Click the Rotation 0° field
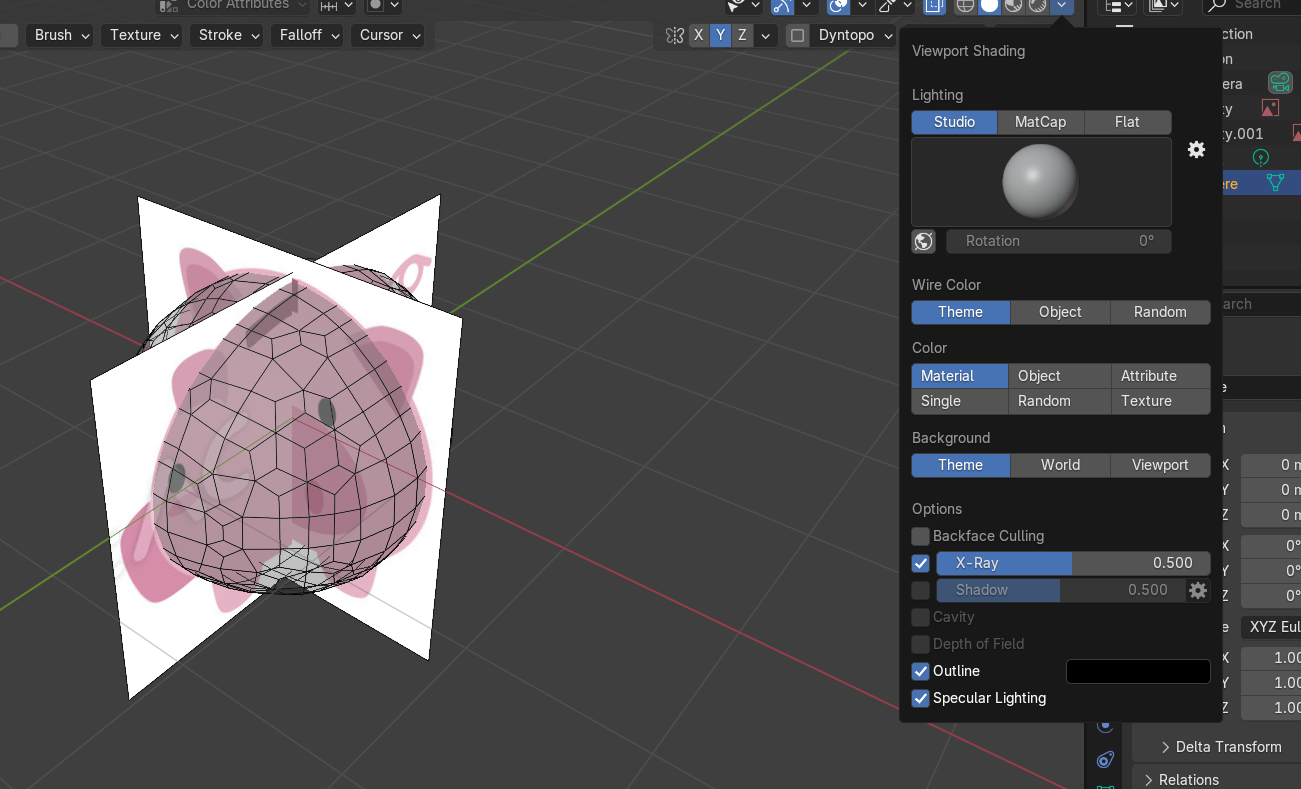Screen dimensions: 1301x789 (x=1058, y=241)
